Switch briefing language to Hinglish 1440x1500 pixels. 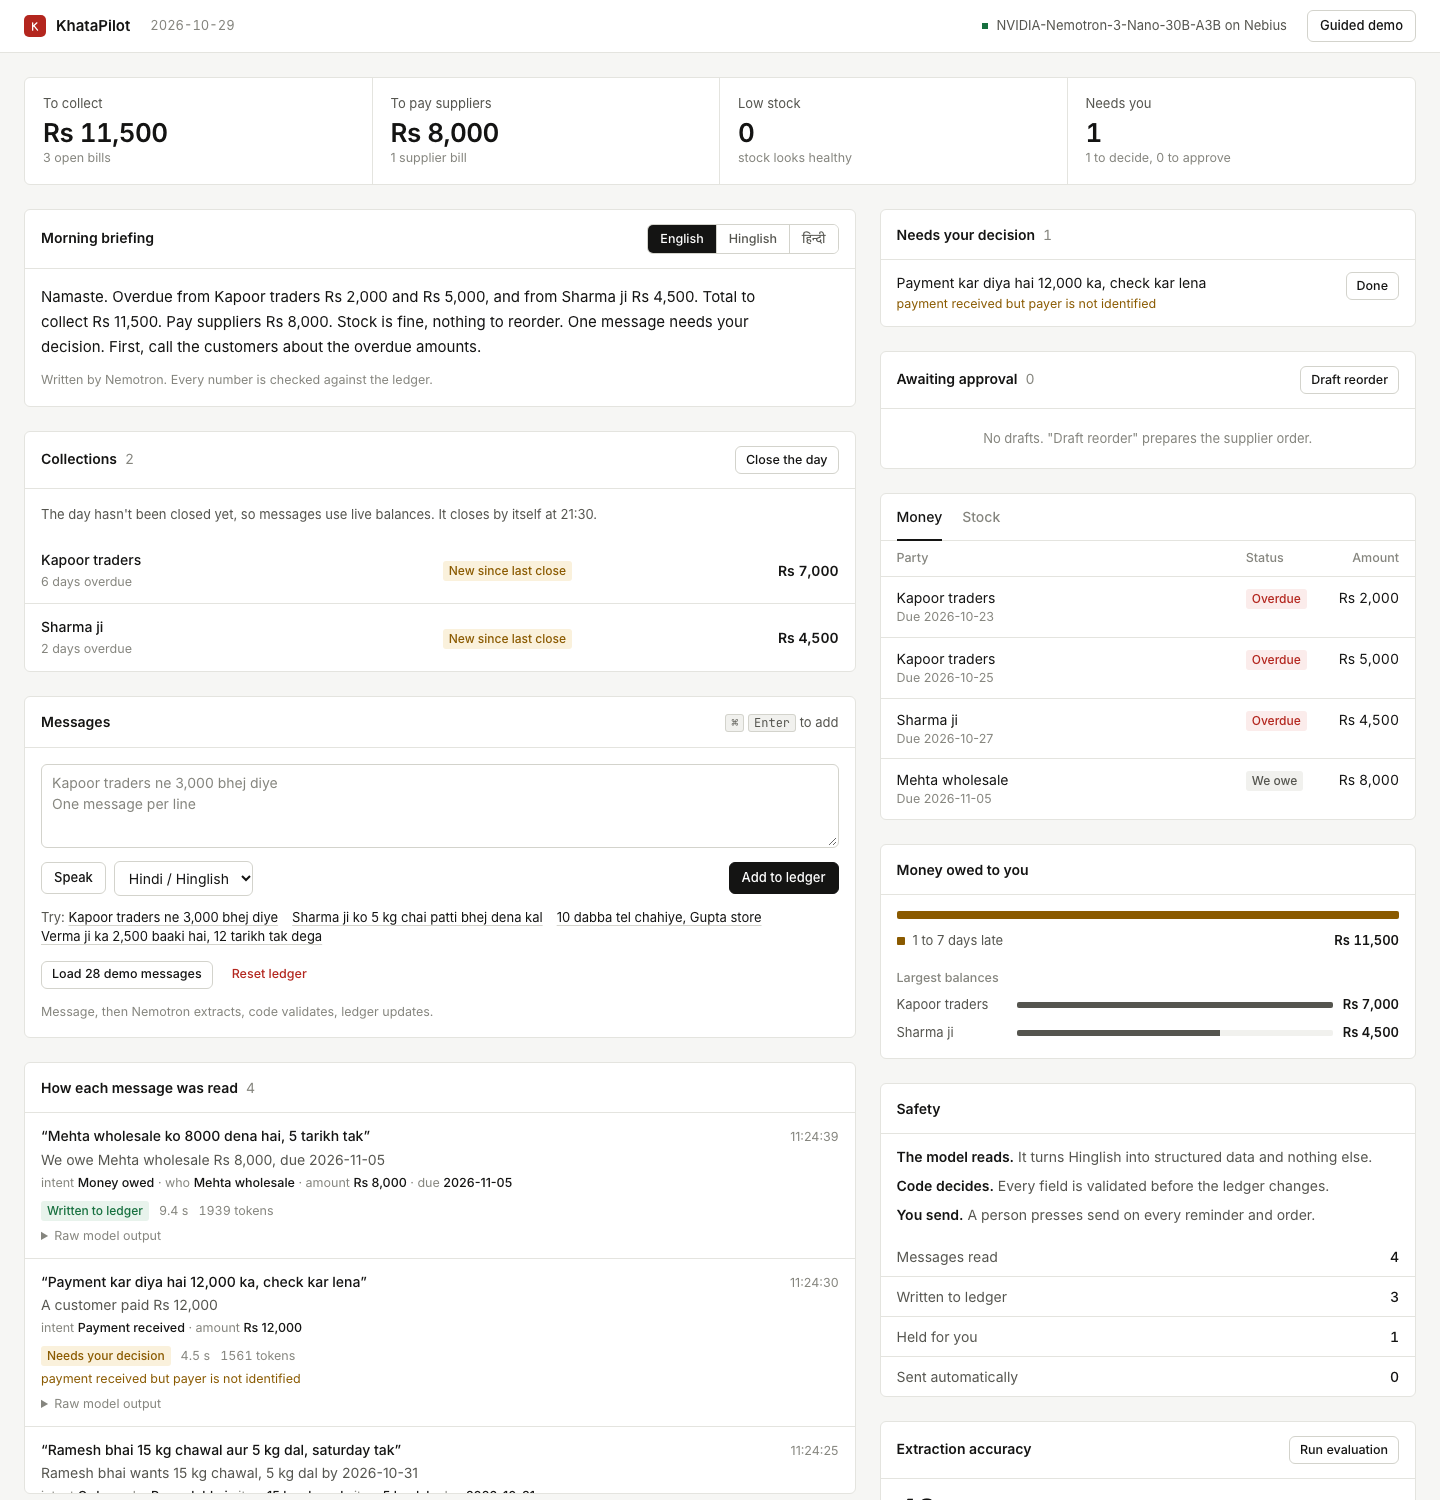pos(753,239)
